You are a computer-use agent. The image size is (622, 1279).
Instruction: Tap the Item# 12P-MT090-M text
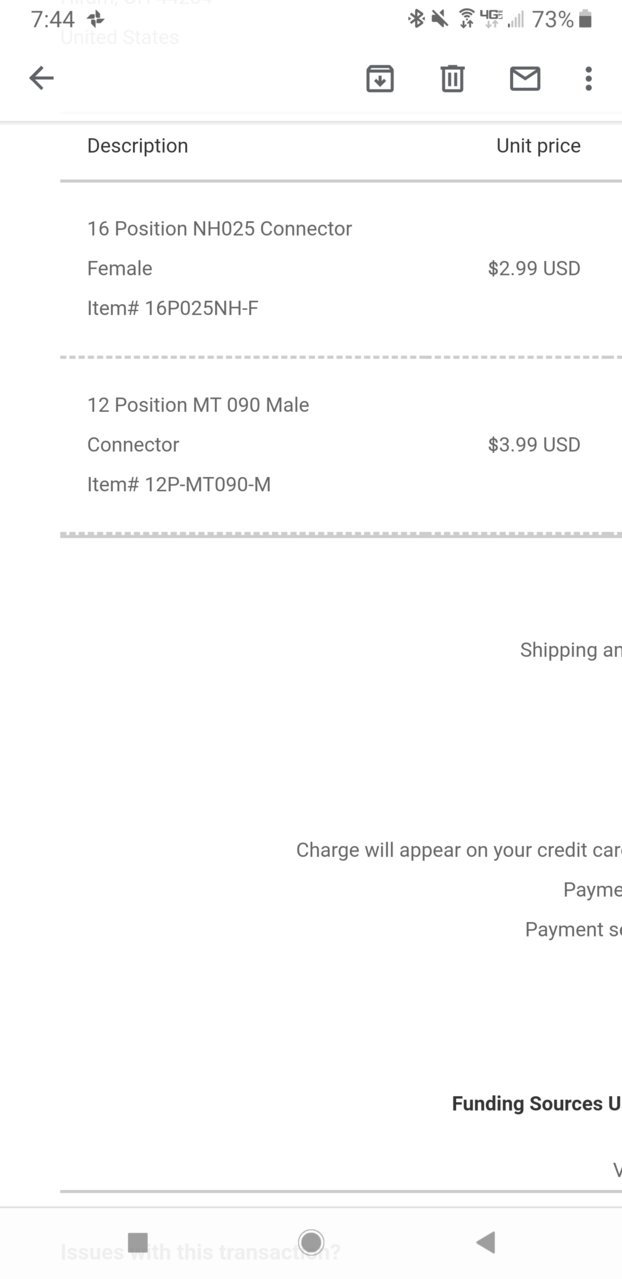[179, 485]
